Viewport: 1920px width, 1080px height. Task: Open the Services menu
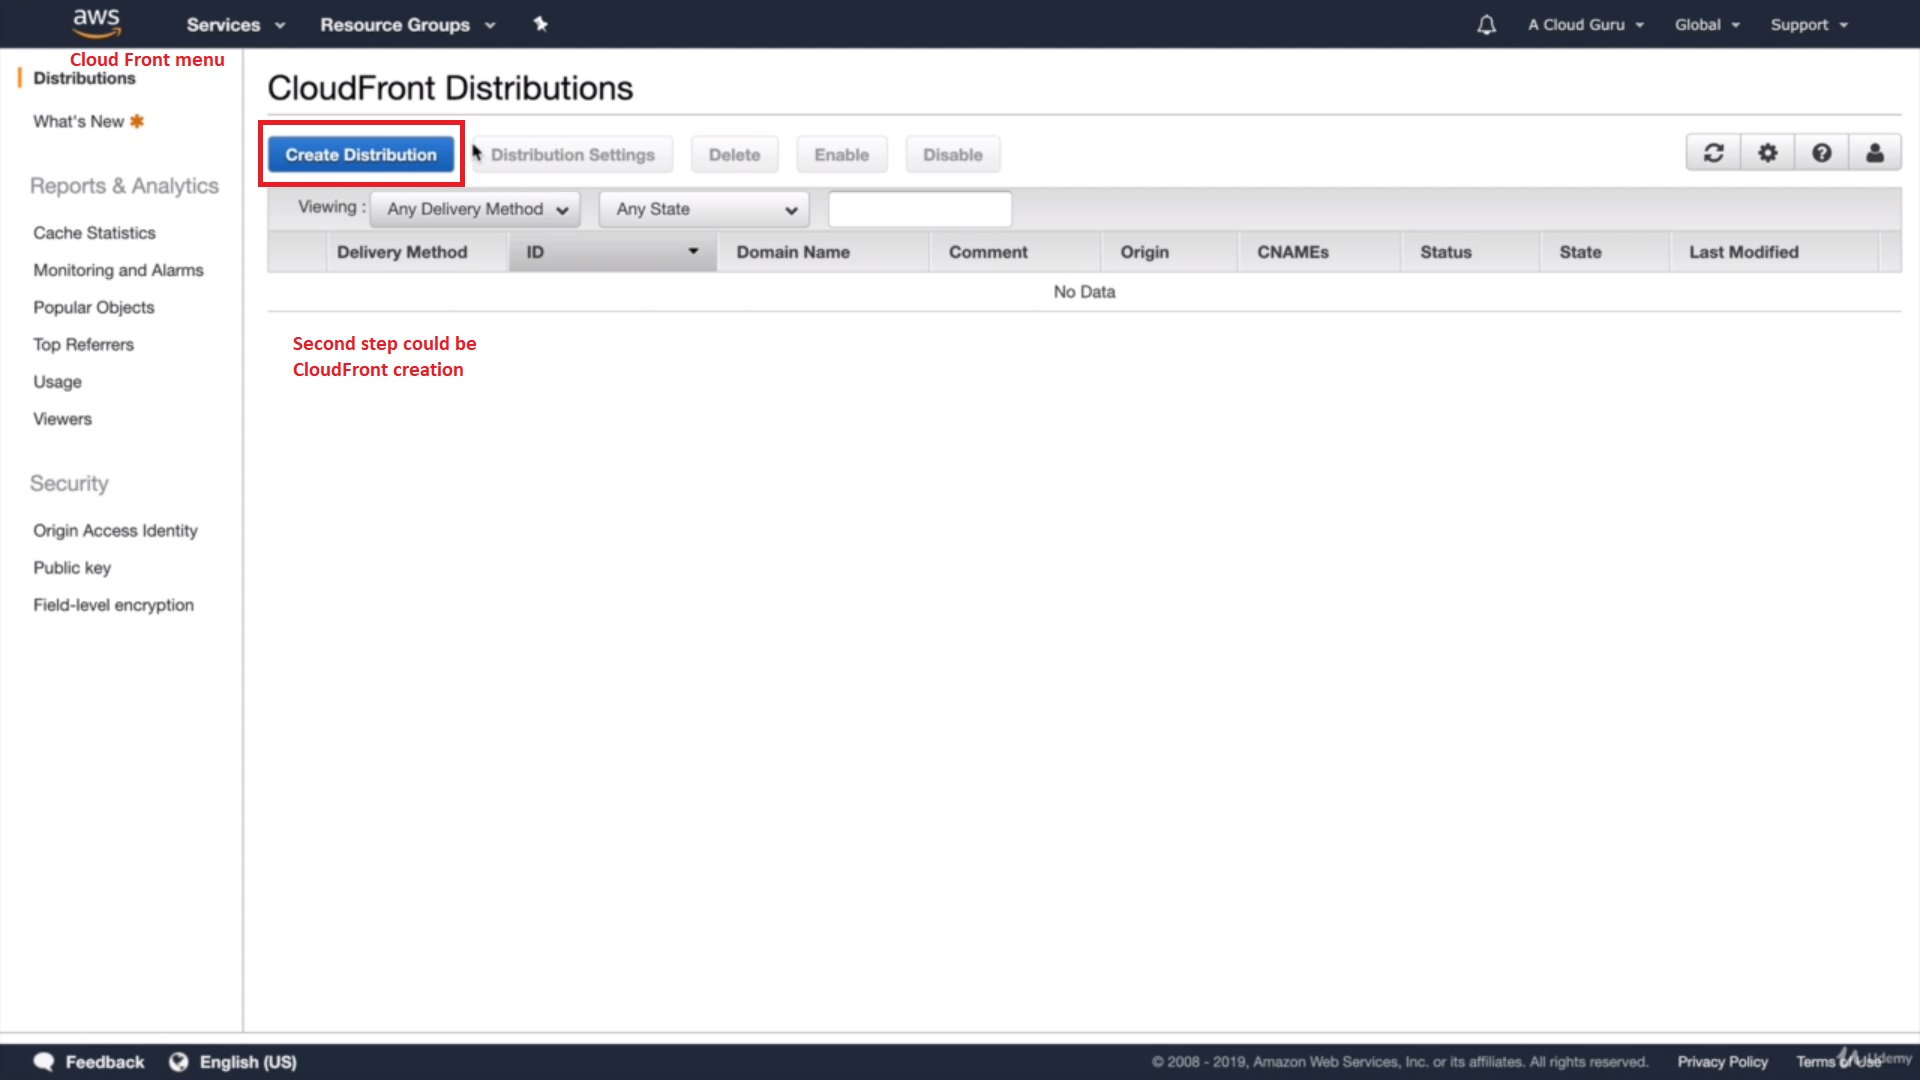pyautogui.click(x=235, y=25)
